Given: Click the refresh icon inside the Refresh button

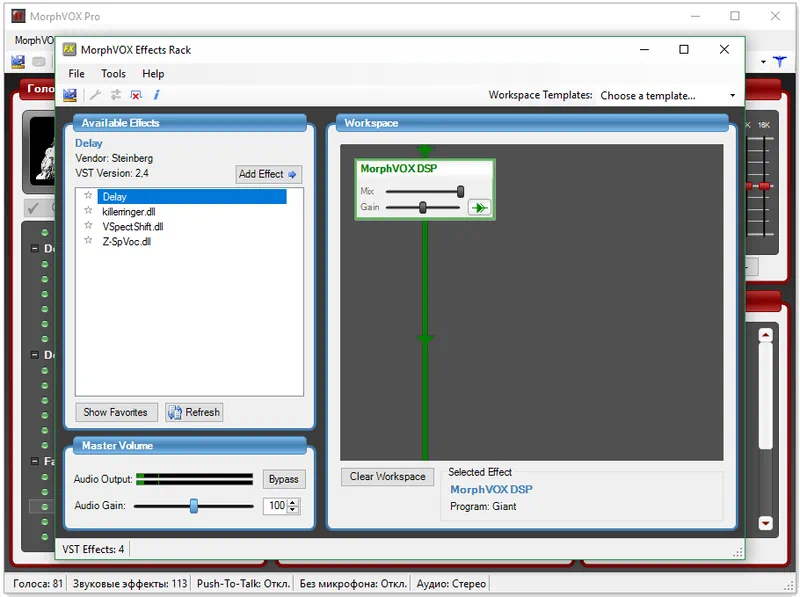Looking at the screenshot, I should point(174,412).
